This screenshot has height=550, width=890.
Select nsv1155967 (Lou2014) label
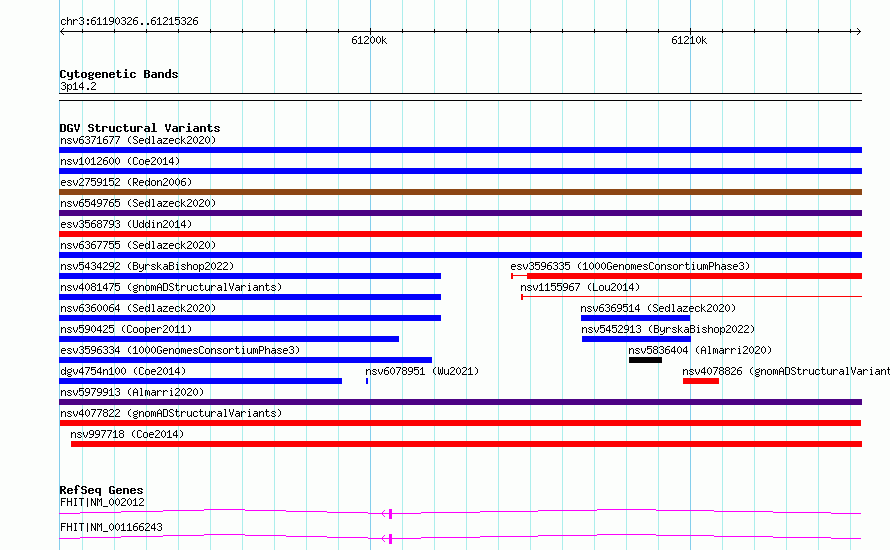pyautogui.click(x=580, y=287)
